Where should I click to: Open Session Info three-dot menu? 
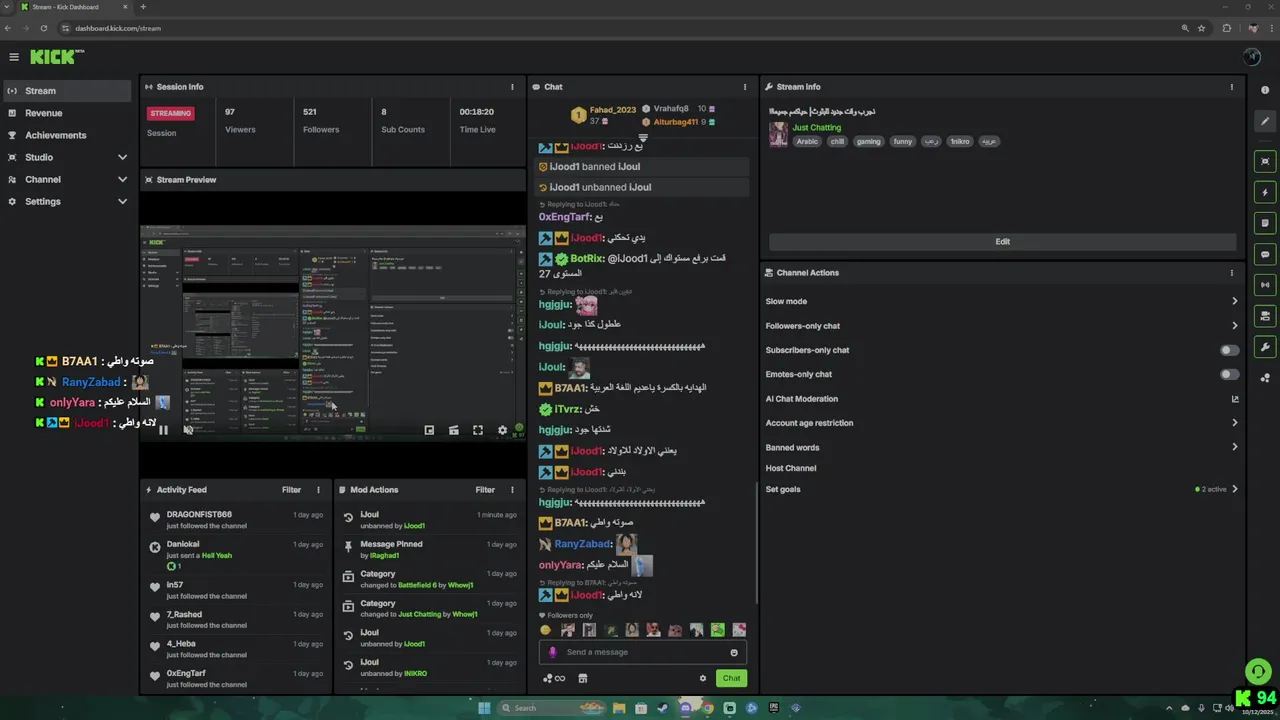[512, 87]
